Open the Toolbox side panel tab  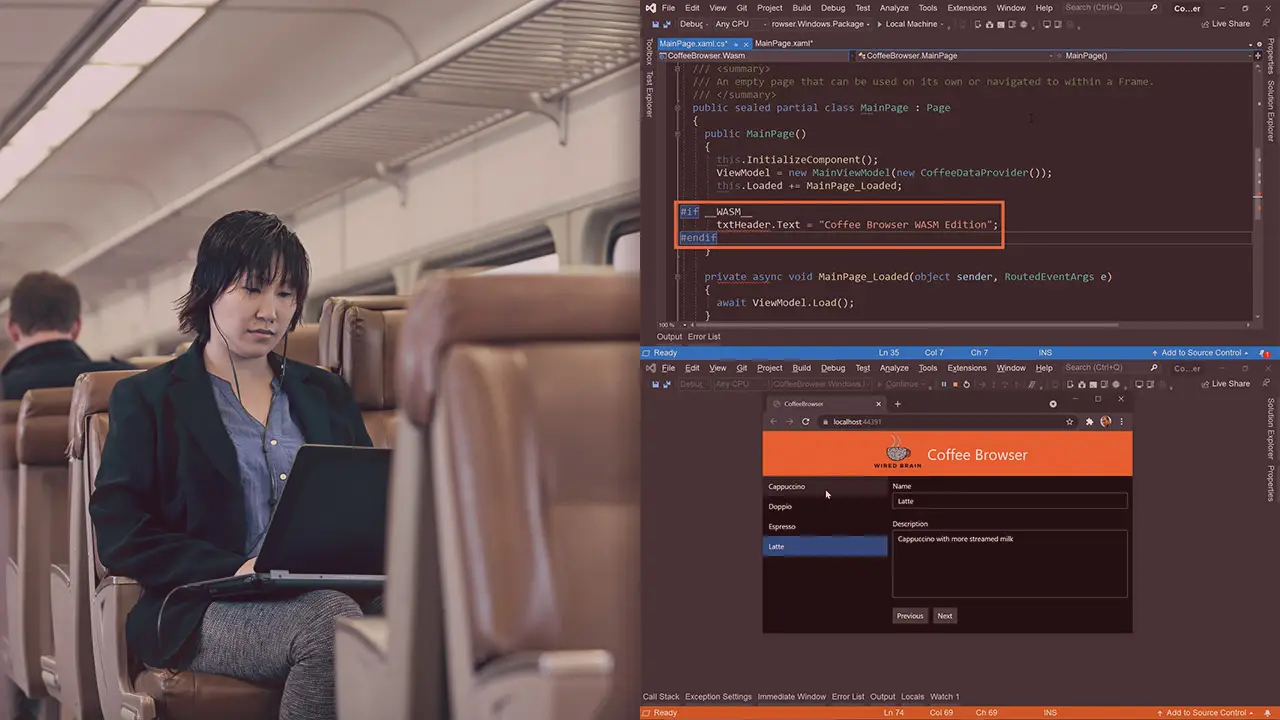[x=648, y=53]
